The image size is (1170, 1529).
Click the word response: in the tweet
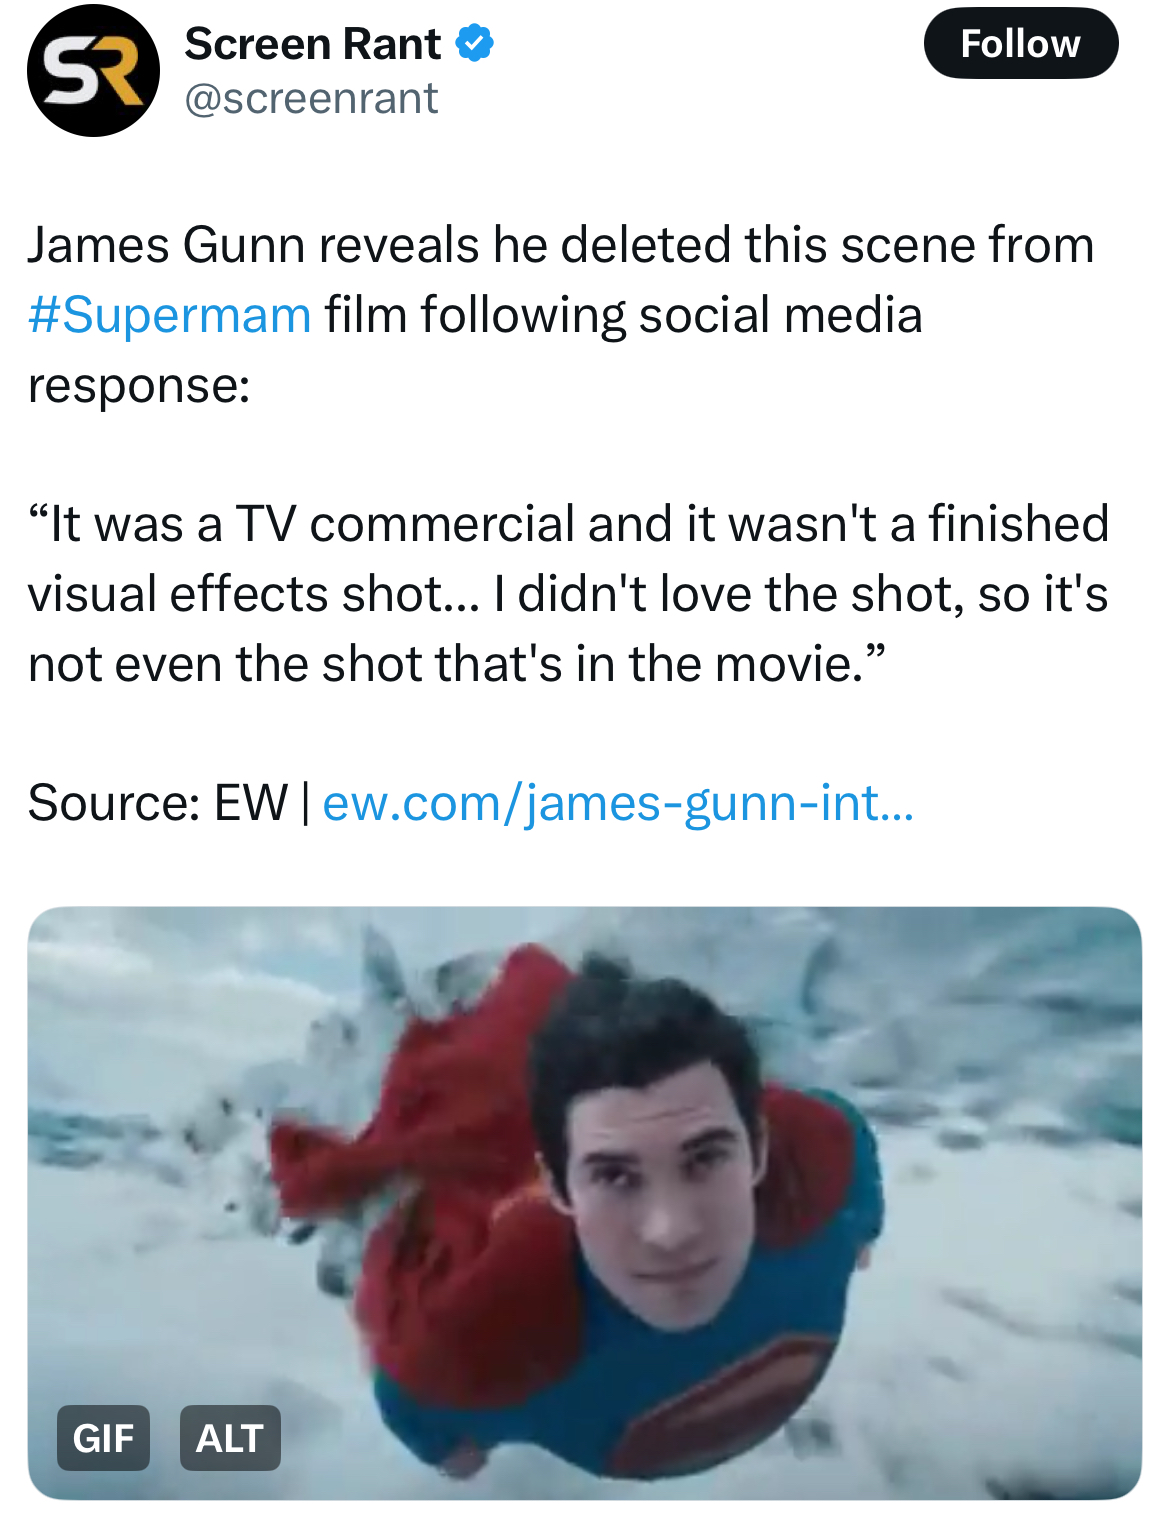pyautogui.click(x=139, y=386)
